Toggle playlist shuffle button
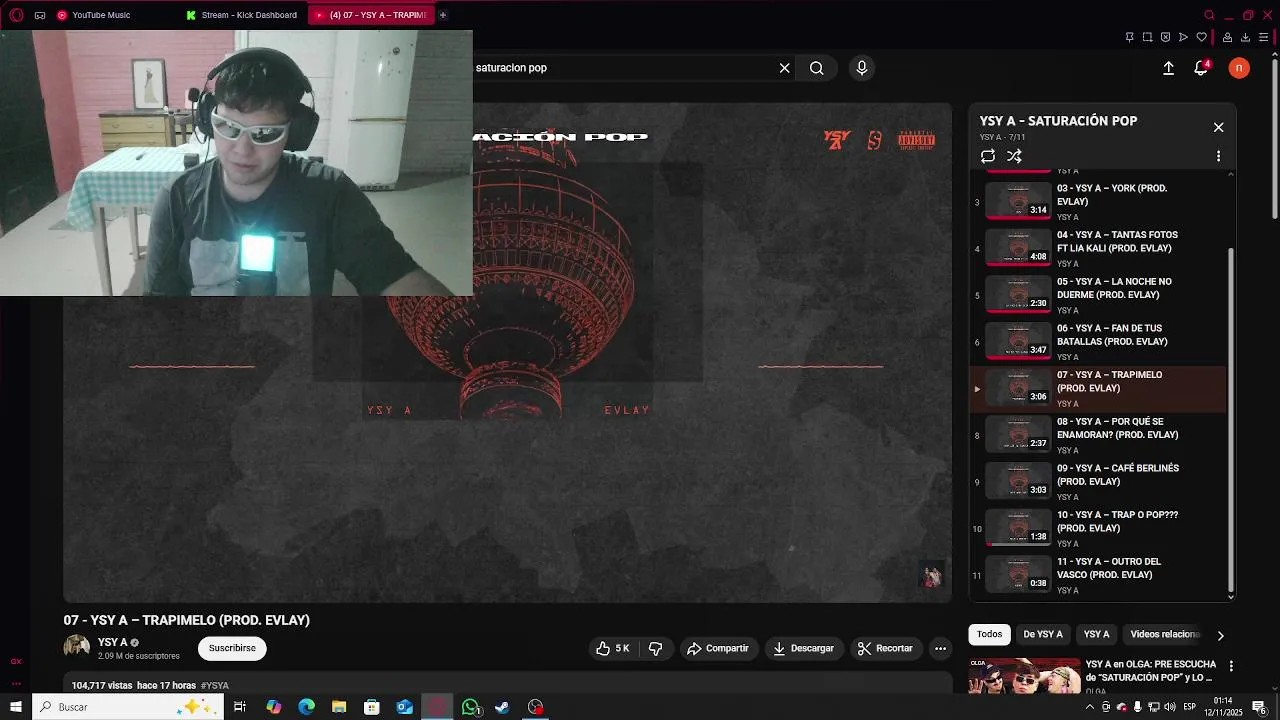Image resolution: width=1280 pixels, height=720 pixels. point(1014,156)
